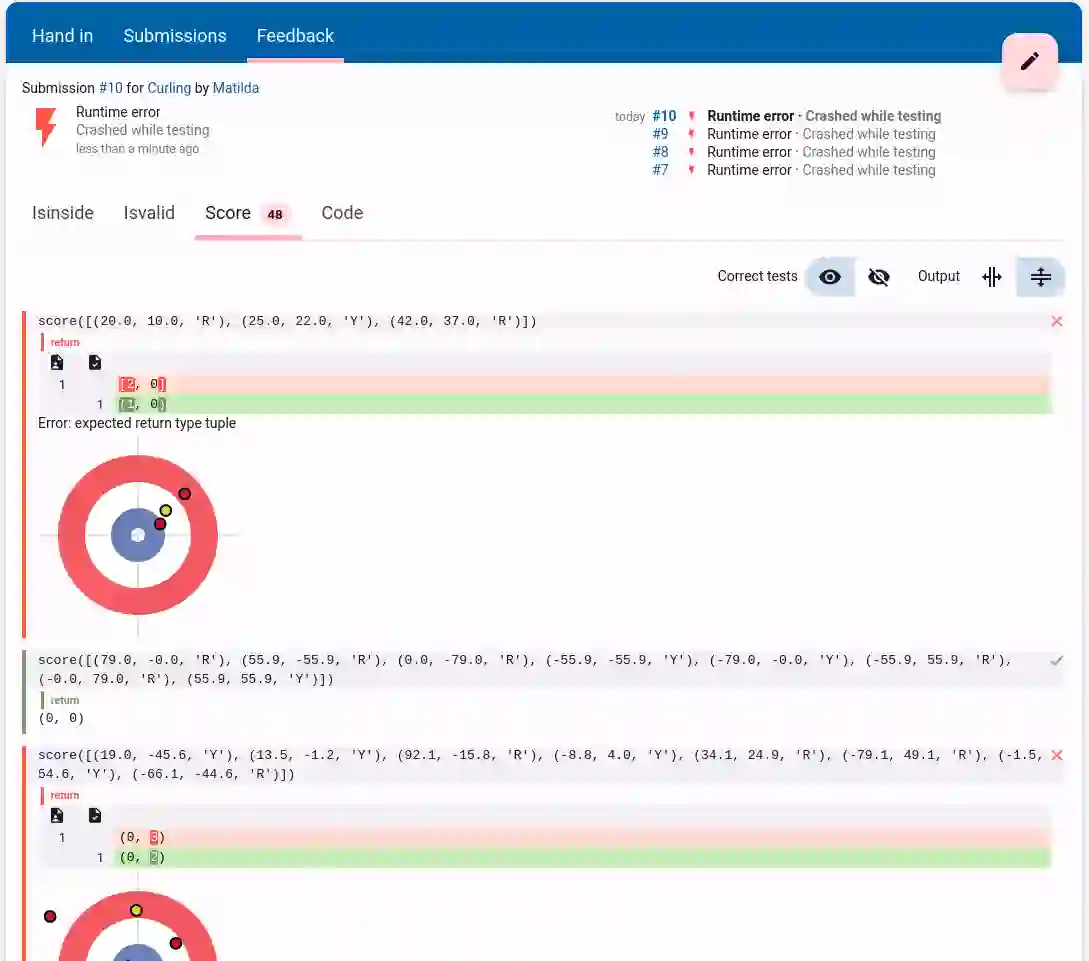
Task: Click expected output file icon in third diff
Action: (x=95, y=815)
